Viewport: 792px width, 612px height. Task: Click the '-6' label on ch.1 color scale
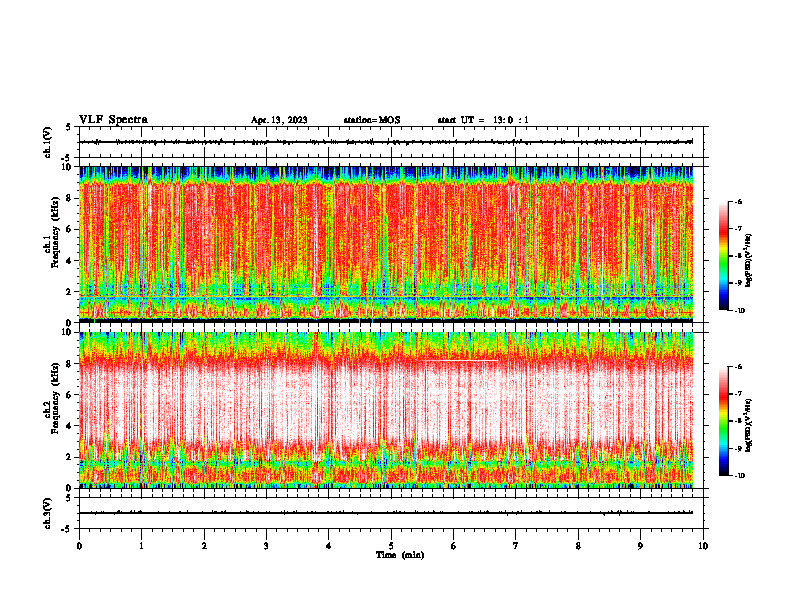click(x=738, y=201)
